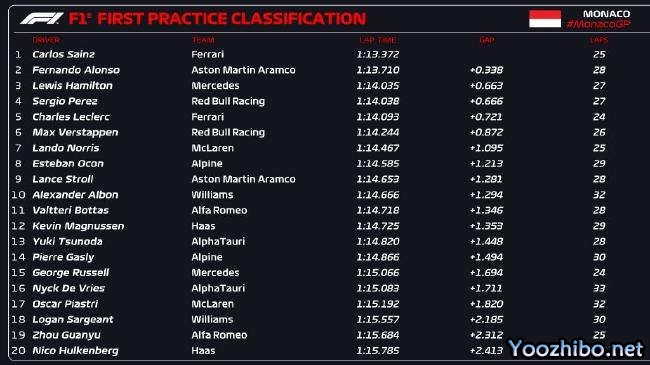
Task: Click Alexander Albon's lap count 32
Action: tap(599, 195)
